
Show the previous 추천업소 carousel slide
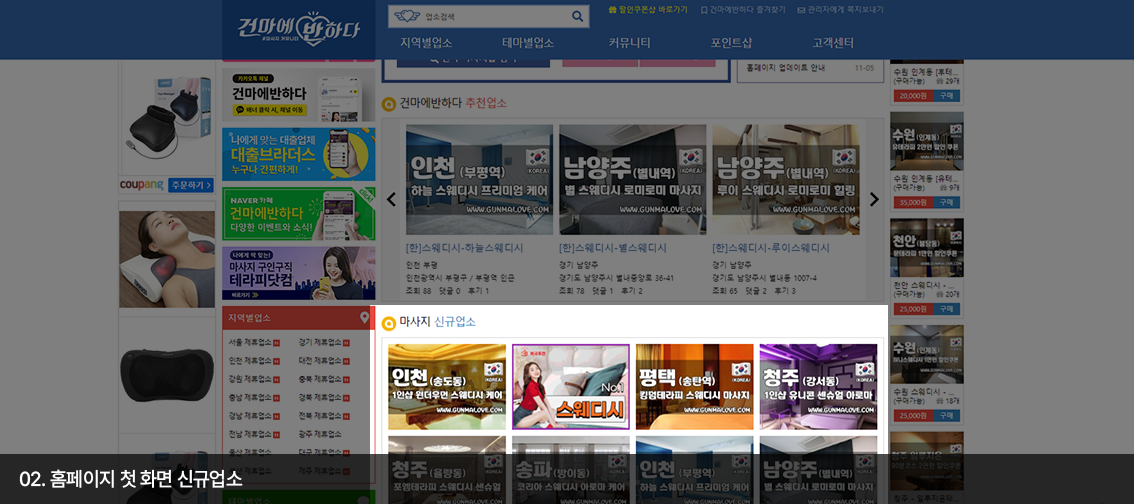coord(391,199)
